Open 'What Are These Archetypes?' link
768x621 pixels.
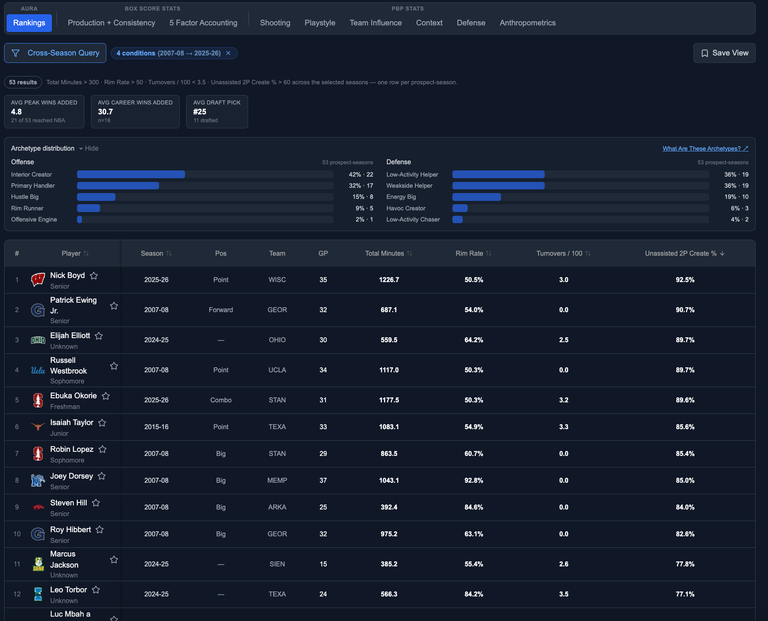coord(705,148)
